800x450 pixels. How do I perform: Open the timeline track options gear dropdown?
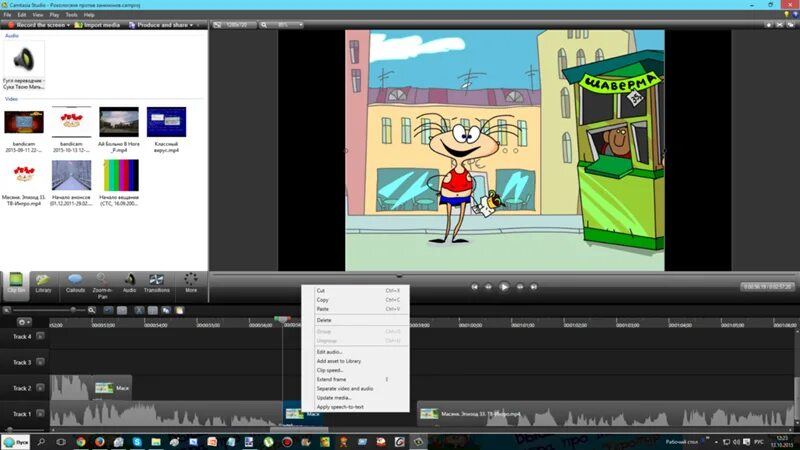click(24, 322)
